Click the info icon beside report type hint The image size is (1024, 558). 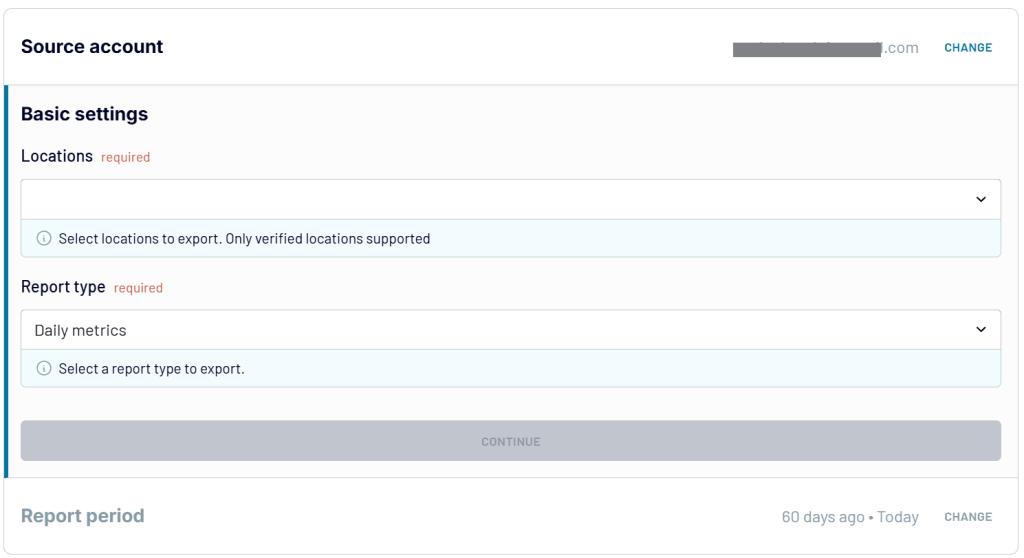(x=44, y=368)
